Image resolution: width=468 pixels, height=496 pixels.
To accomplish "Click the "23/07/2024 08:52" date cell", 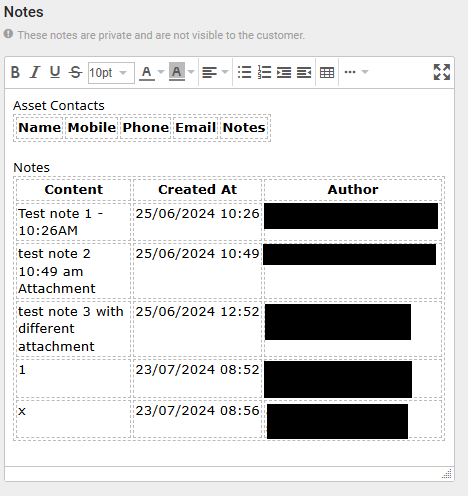I will coord(198,378).
